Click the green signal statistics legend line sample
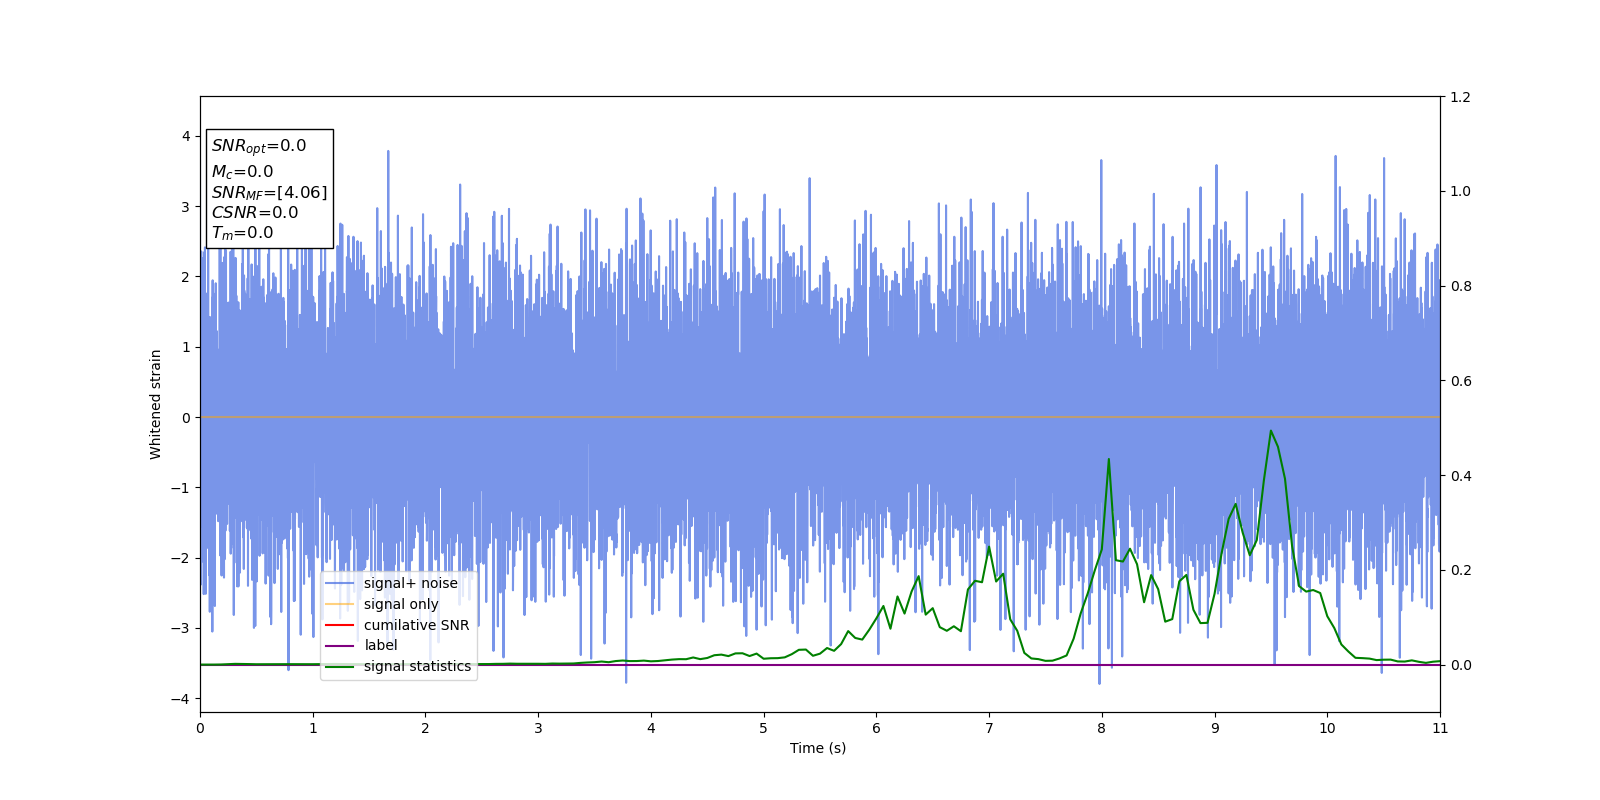This screenshot has height=800, width=1600. [340, 666]
